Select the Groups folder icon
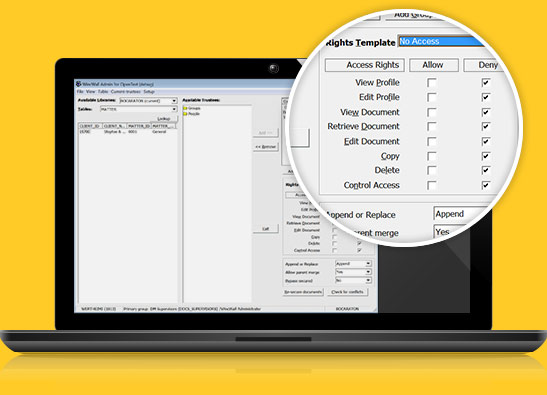 pyautogui.click(x=185, y=108)
